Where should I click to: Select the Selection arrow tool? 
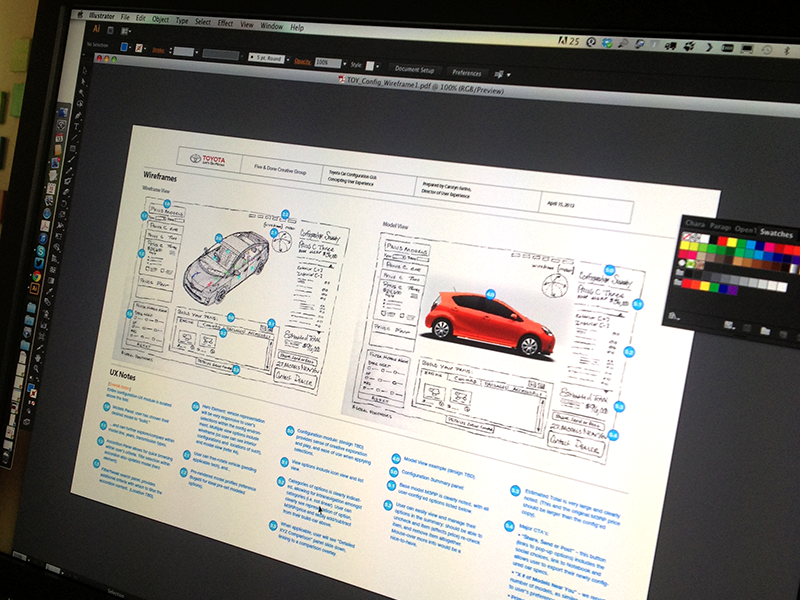pyautogui.click(x=85, y=70)
